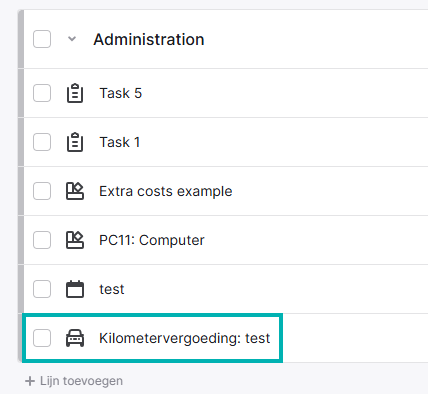428x394 pixels.
Task: Click Lijn toevoegen to add line
Action: point(81,381)
